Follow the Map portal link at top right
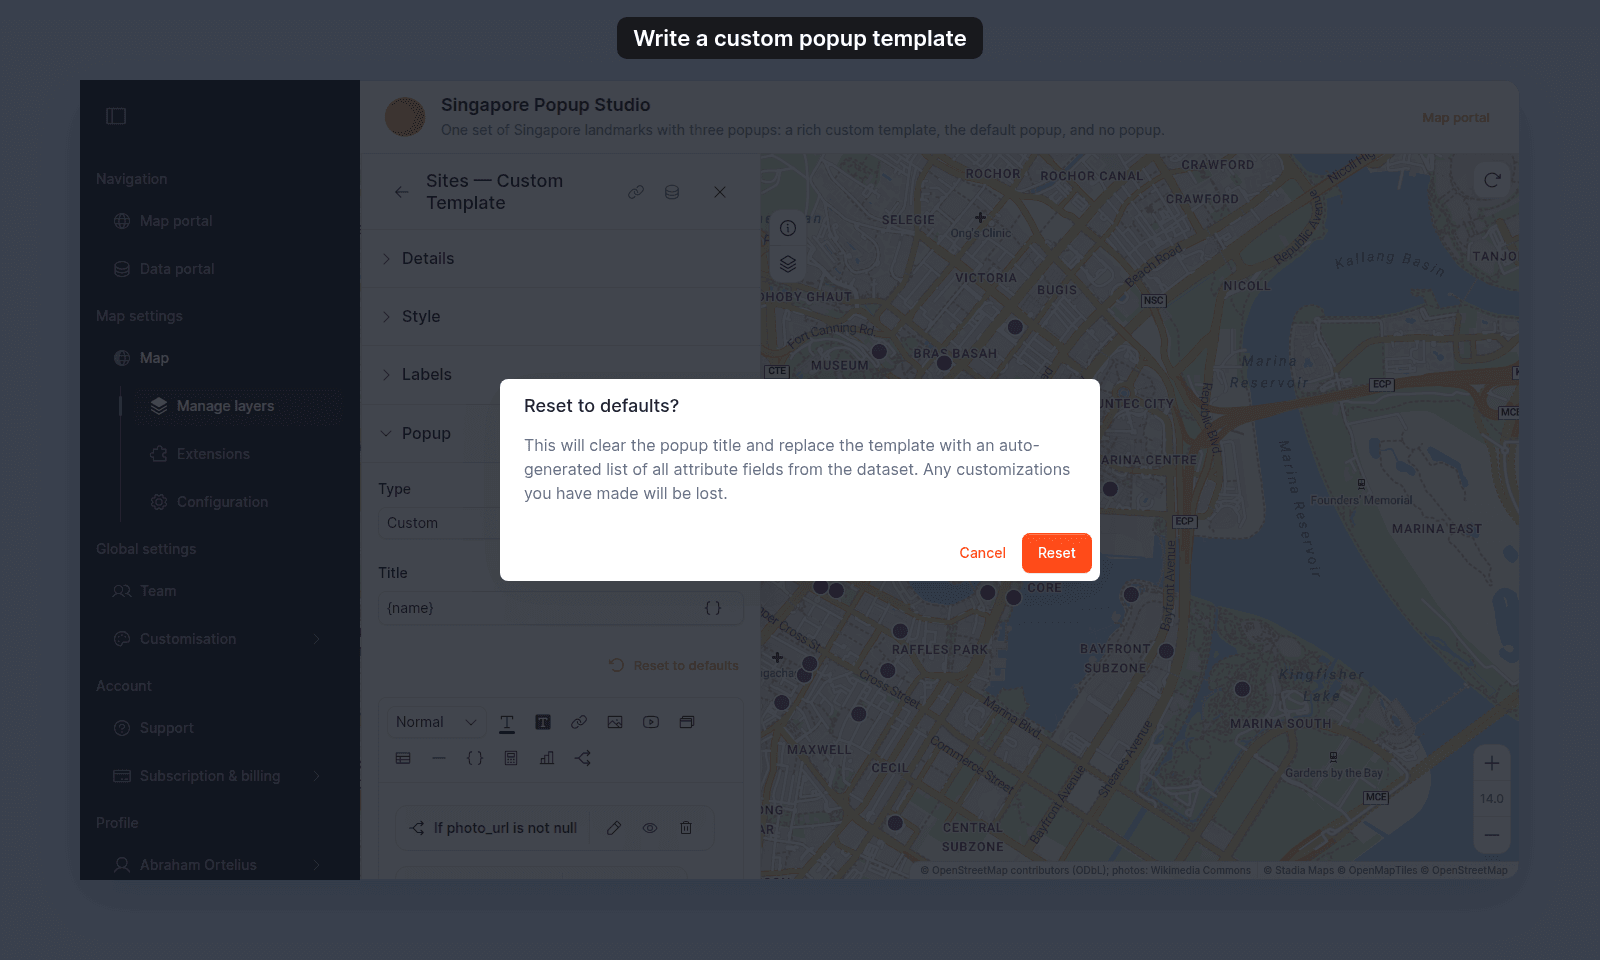 coord(1456,118)
